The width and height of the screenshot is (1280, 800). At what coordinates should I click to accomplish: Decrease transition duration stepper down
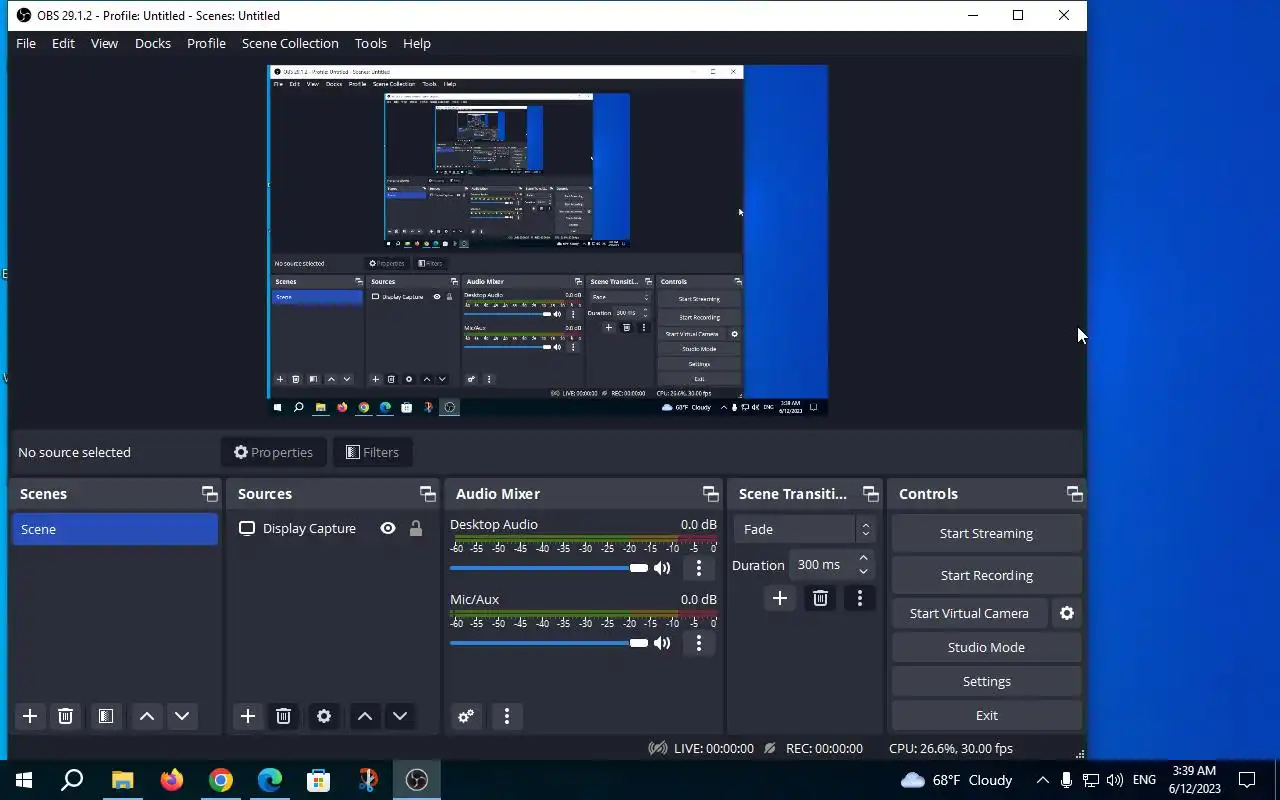(864, 572)
